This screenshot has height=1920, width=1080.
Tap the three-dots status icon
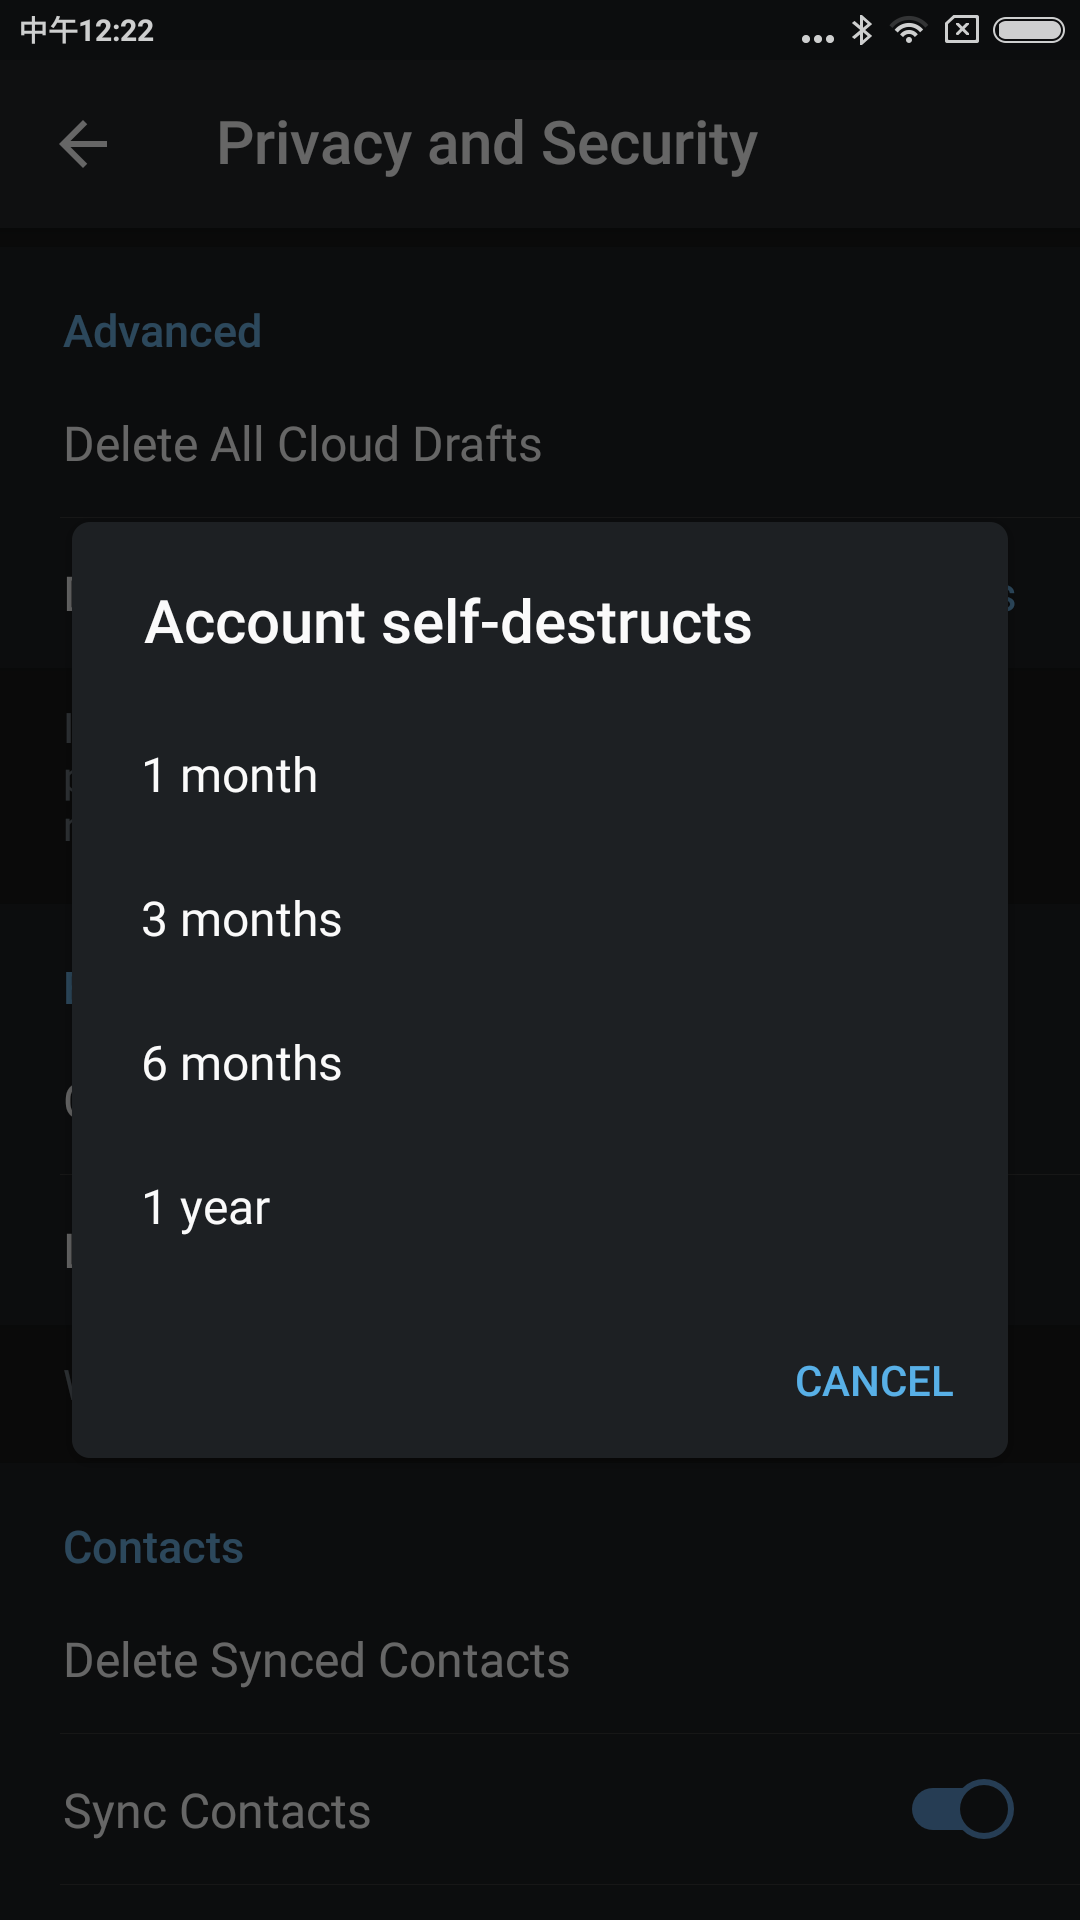tap(818, 39)
